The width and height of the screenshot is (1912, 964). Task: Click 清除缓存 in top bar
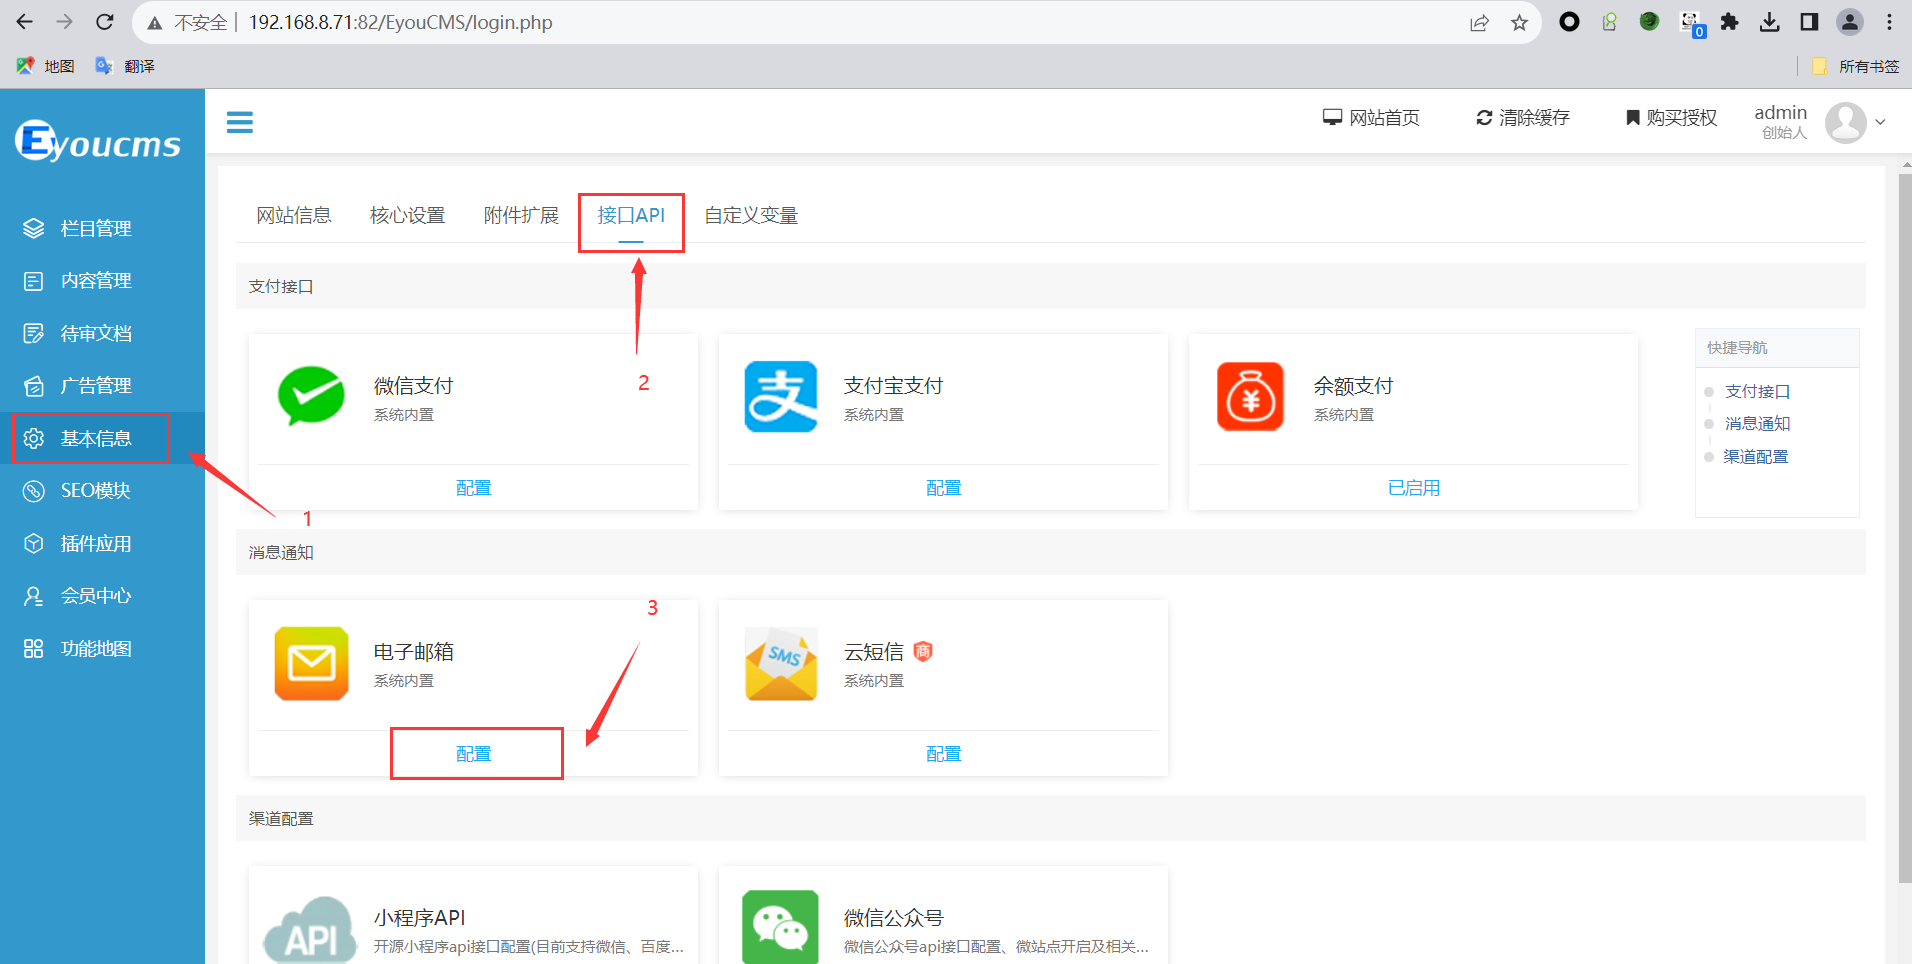click(x=1523, y=118)
